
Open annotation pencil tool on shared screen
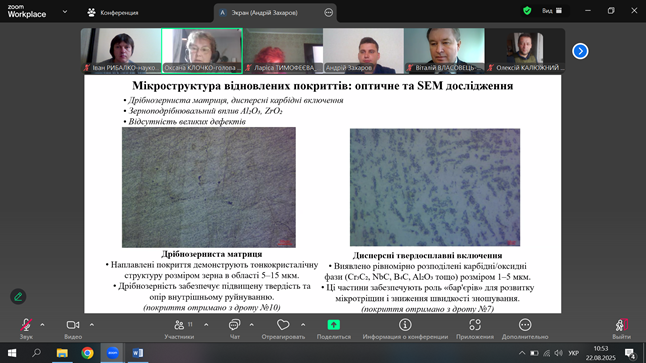18,297
